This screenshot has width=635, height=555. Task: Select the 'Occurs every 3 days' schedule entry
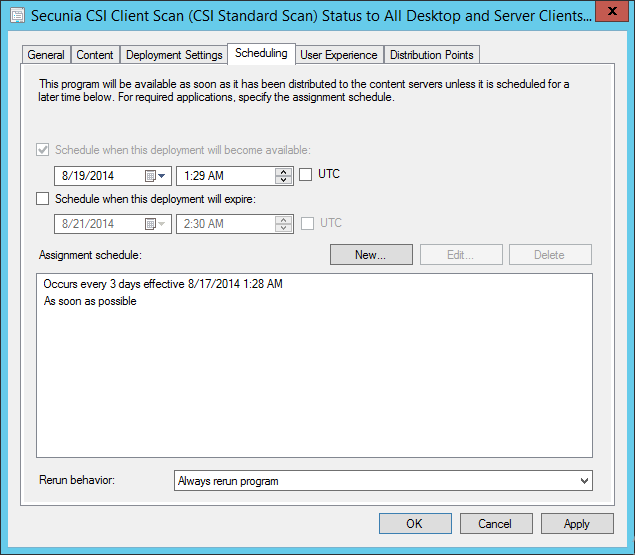click(163, 285)
